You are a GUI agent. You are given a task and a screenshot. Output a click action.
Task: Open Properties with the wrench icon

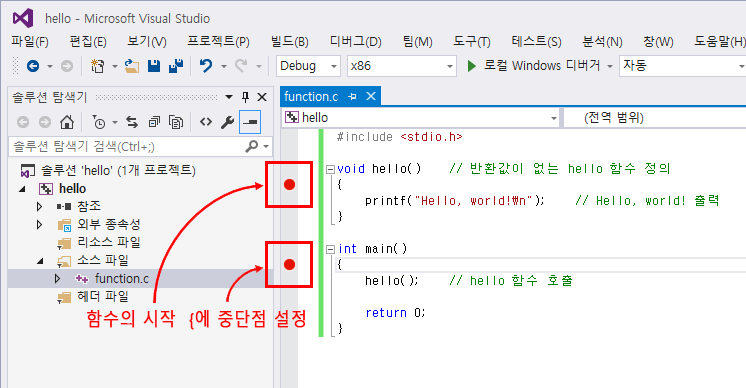(227, 122)
